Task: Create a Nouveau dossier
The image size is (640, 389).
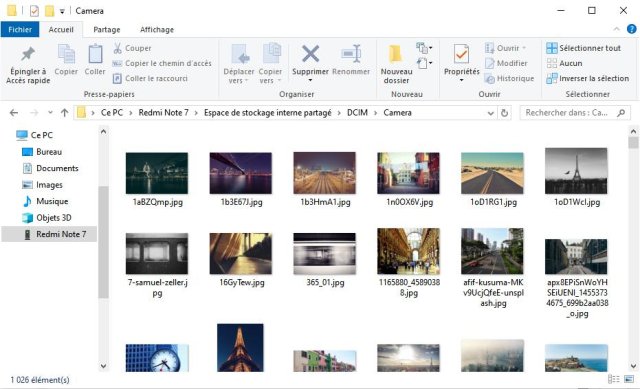Action: pyautogui.click(x=396, y=64)
